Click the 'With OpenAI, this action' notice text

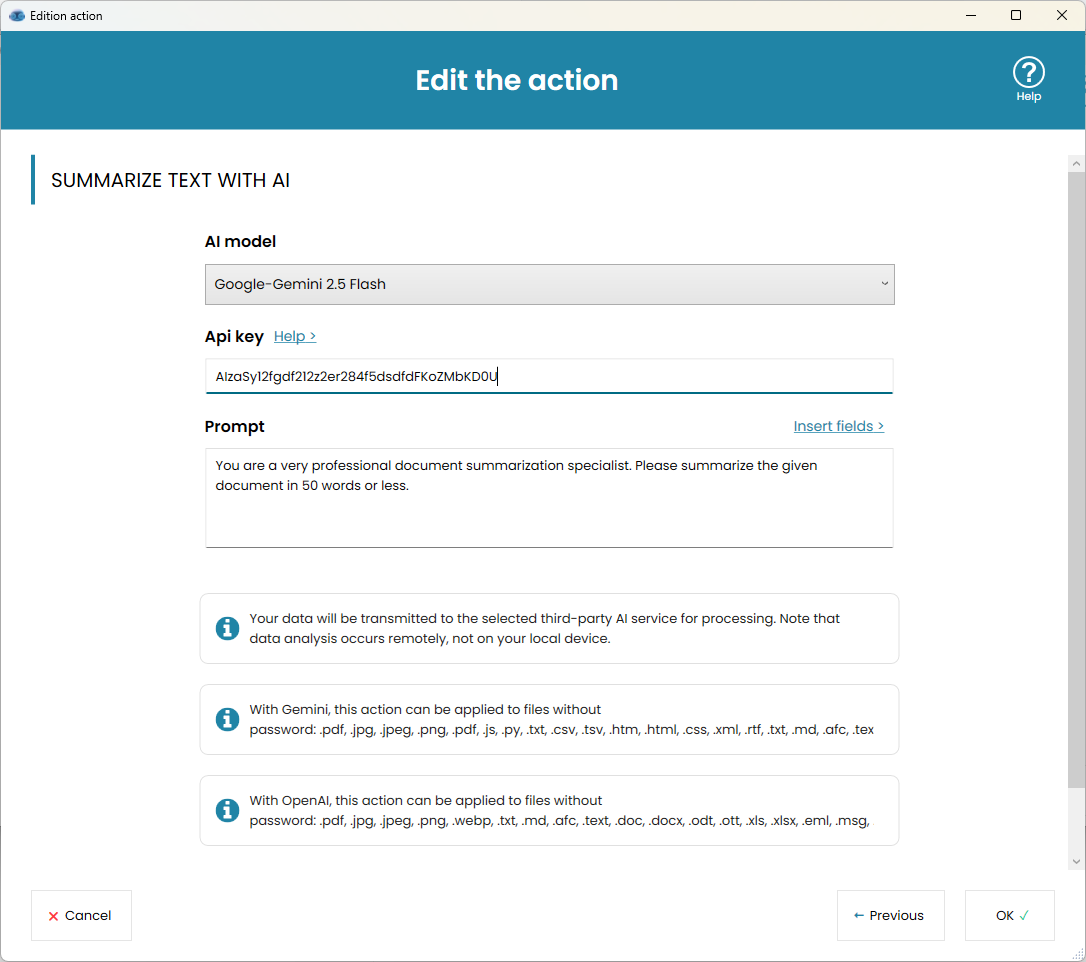(x=560, y=810)
